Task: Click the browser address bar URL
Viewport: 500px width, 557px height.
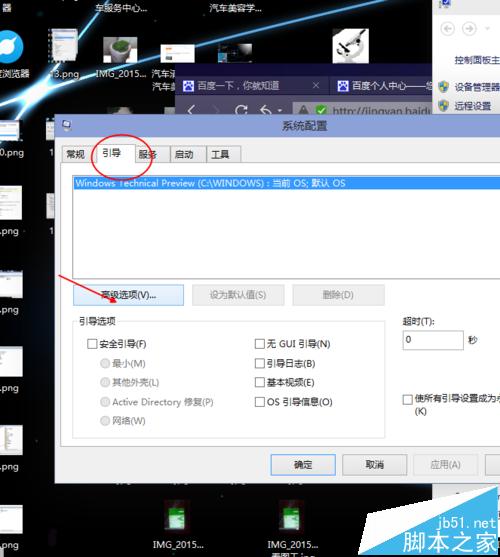Action: [381, 111]
